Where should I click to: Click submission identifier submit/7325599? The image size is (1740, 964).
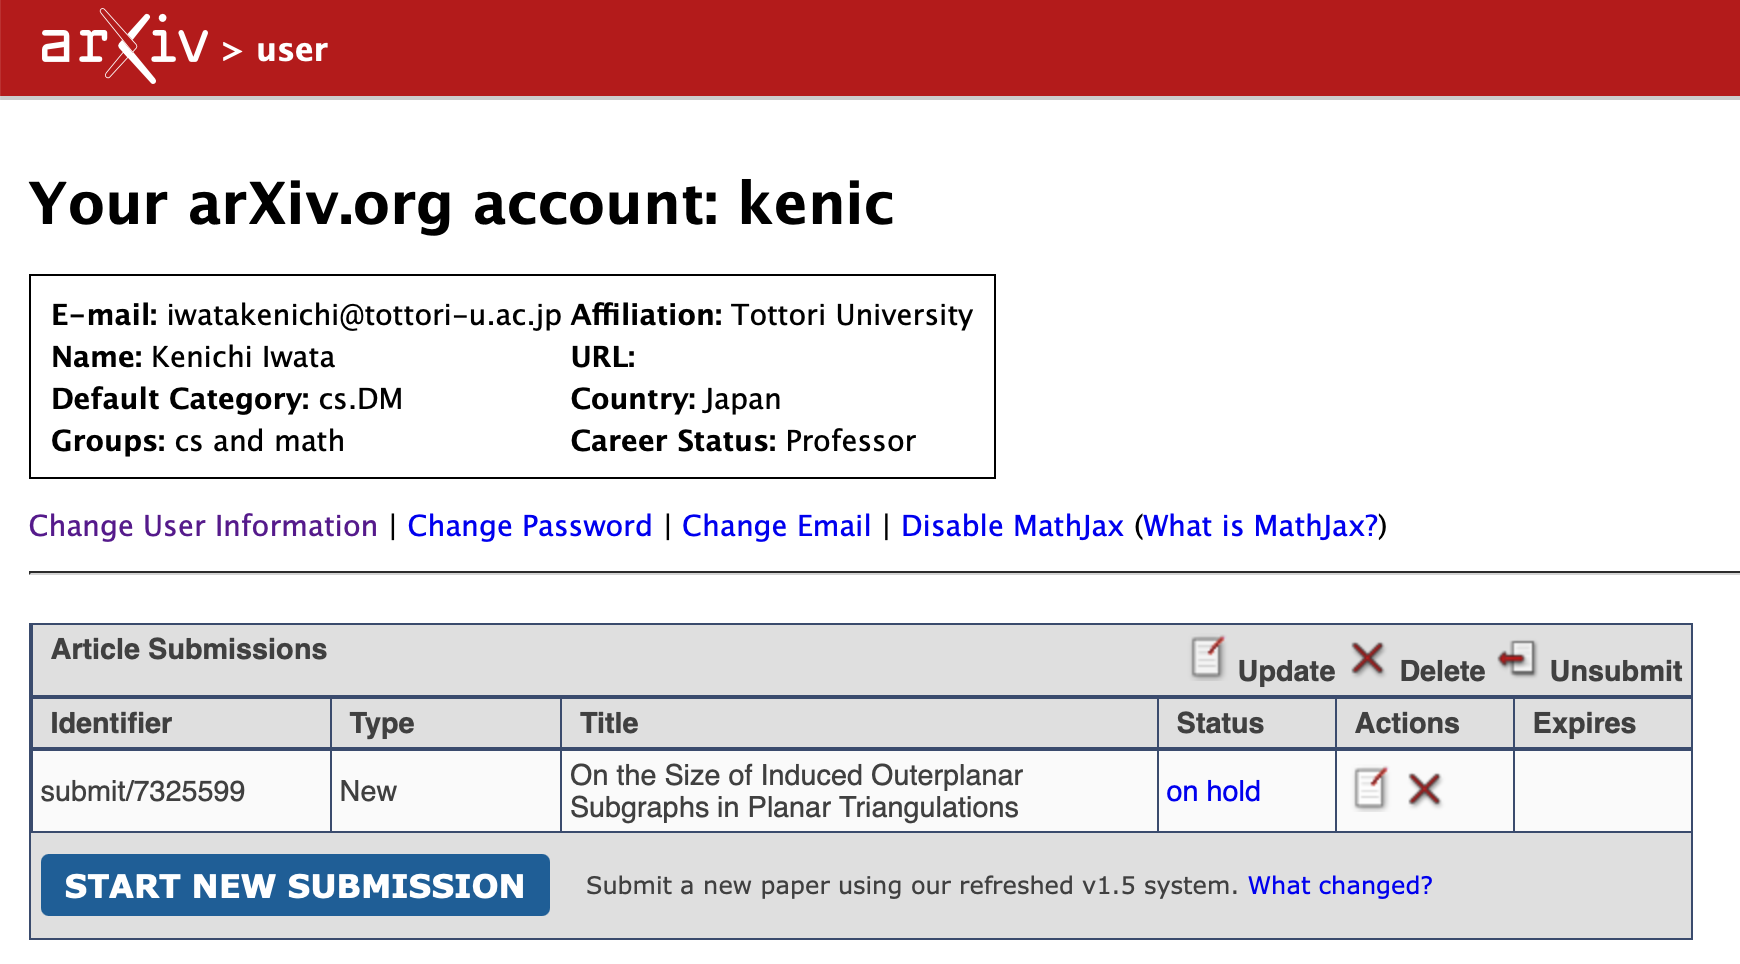point(143,791)
